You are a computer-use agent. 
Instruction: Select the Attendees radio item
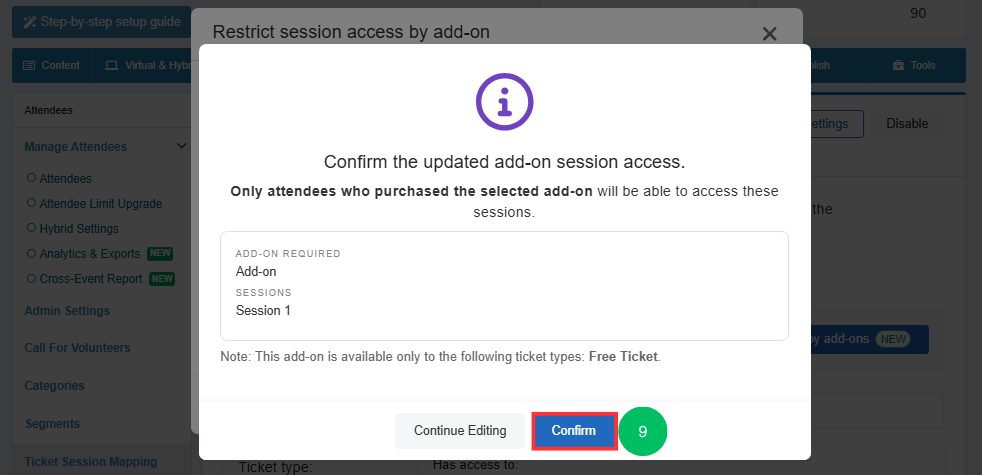click(59, 179)
